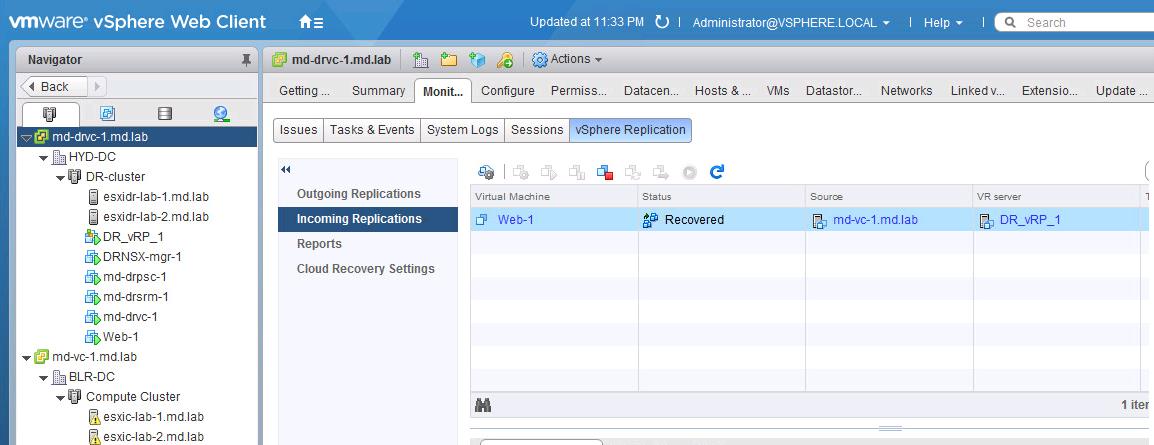Open the Networking navigator view
The width and height of the screenshot is (1154, 445).
[222, 114]
